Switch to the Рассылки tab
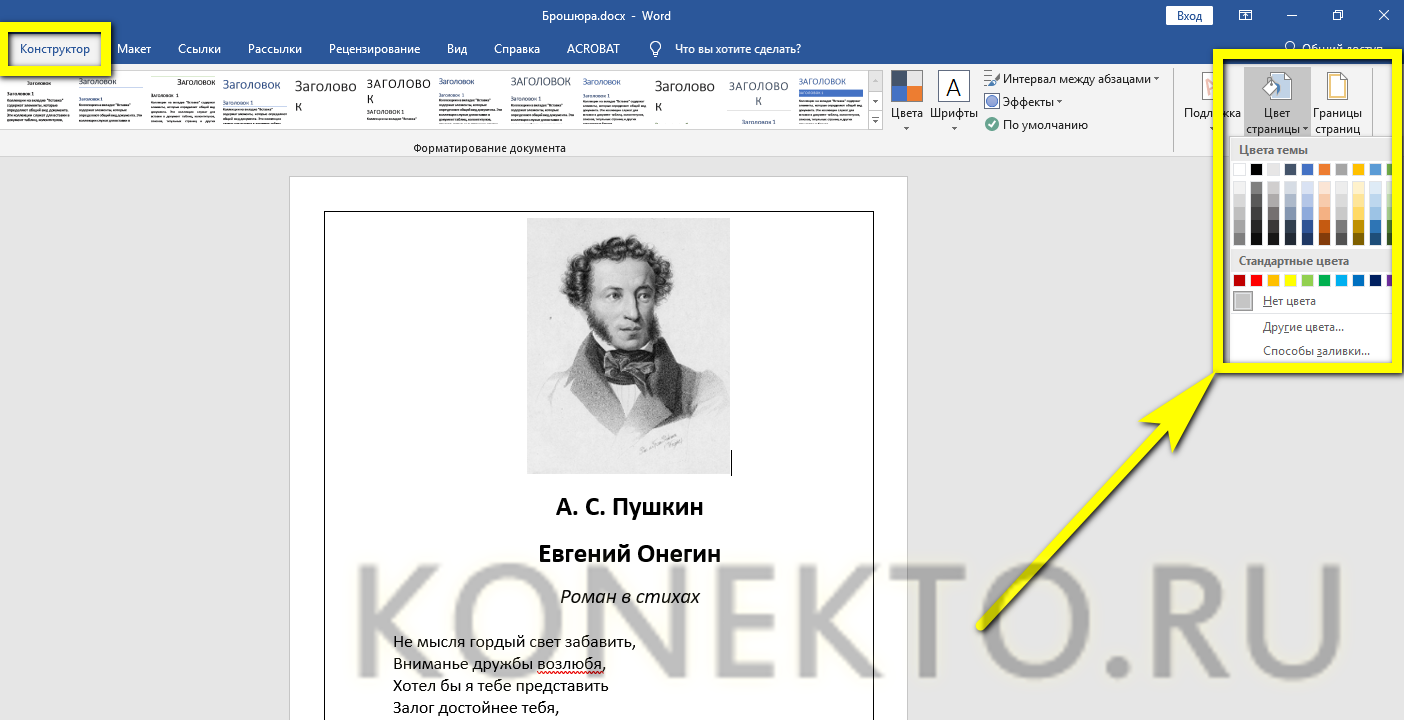This screenshot has height=720, width=1404. (275, 49)
